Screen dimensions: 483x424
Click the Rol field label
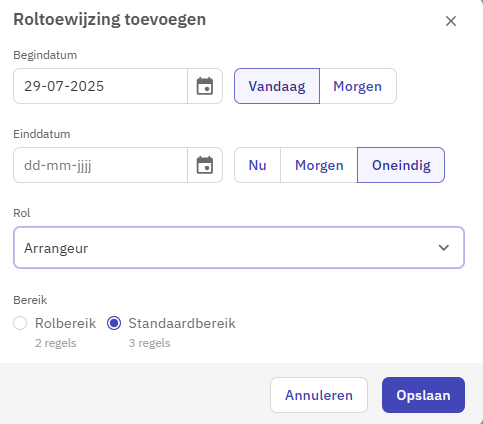pos(22,213)
